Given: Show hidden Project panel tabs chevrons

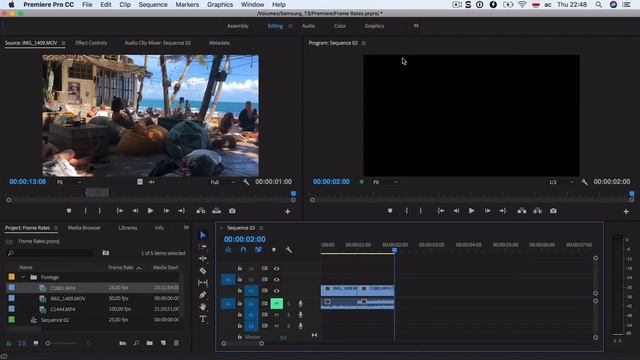Looking at the screenshot, I should pos(186,227).
